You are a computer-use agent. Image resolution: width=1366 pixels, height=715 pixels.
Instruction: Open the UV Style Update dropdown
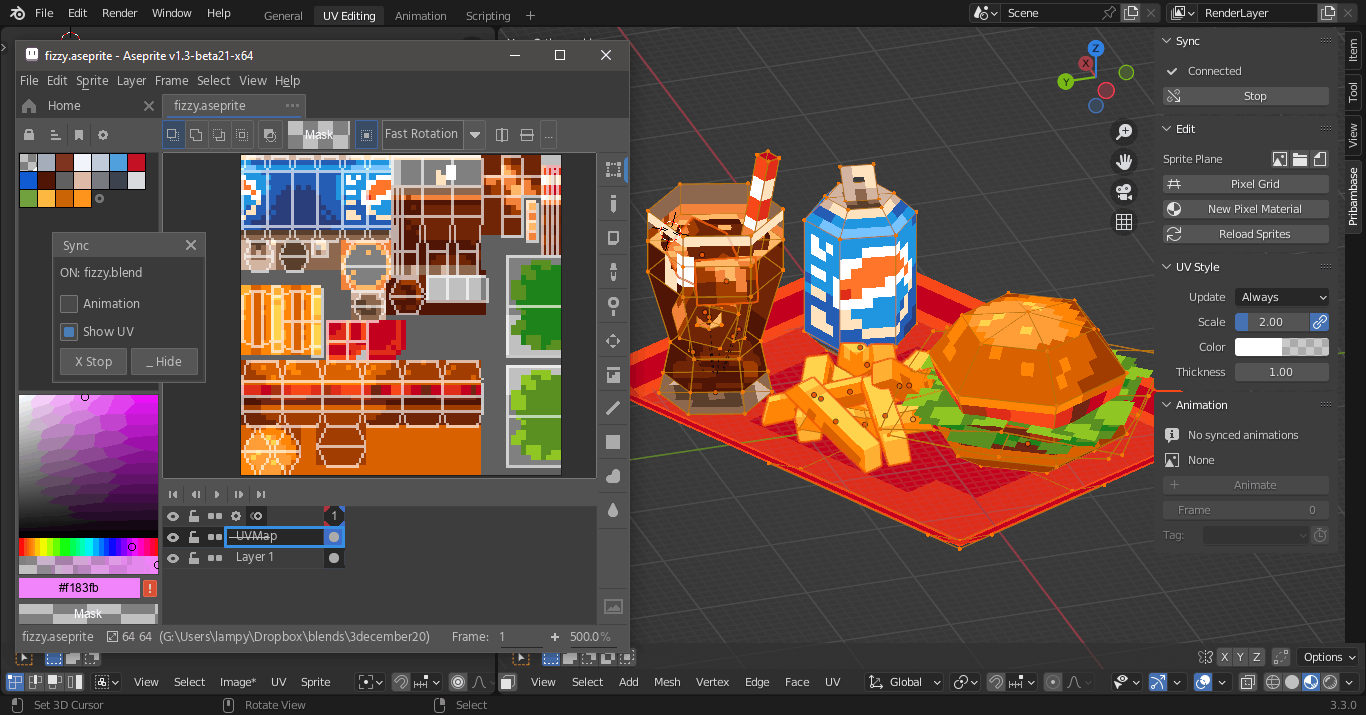(x=1282, y=297)
